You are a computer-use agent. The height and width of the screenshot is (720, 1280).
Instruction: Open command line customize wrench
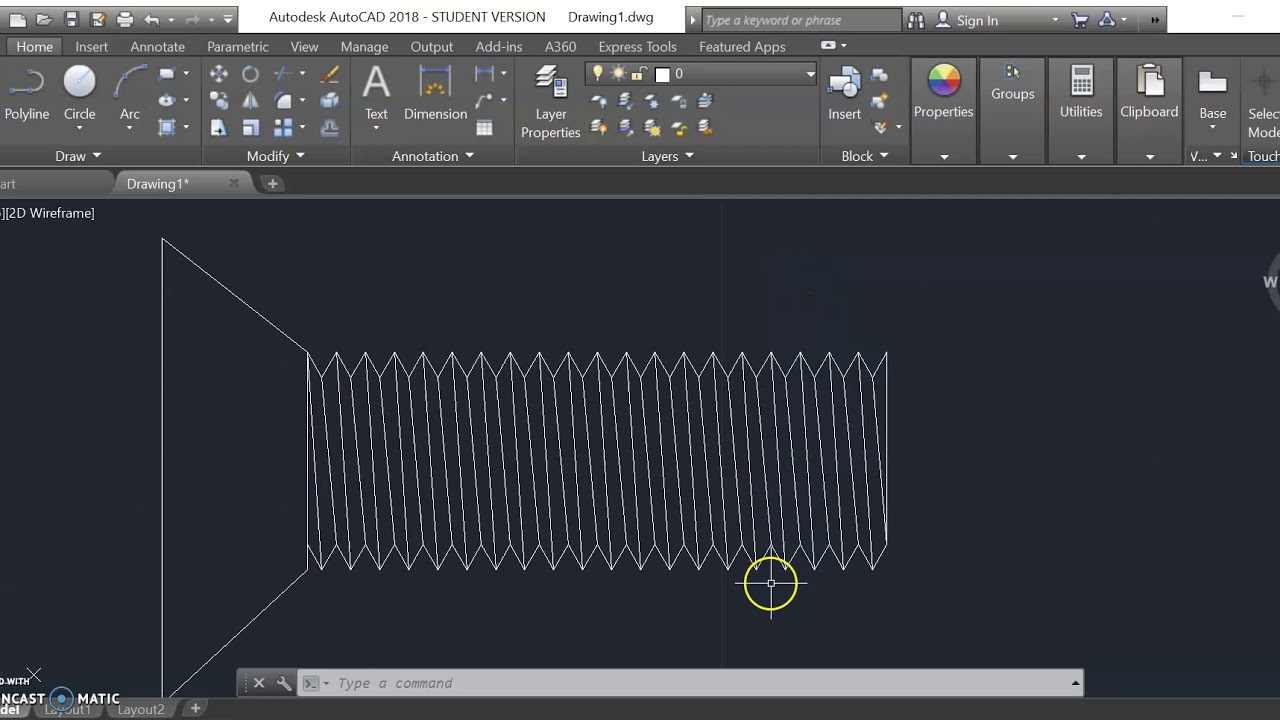pos(284,683)
